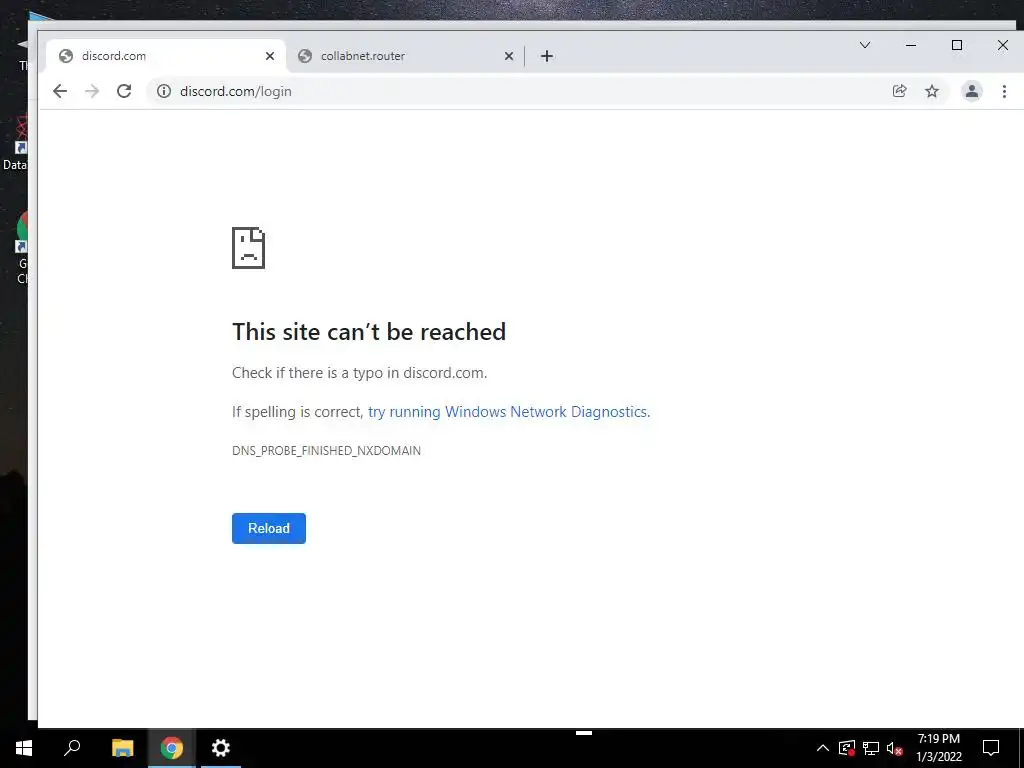Open Chrome three-dot menu

[1004, 91]
